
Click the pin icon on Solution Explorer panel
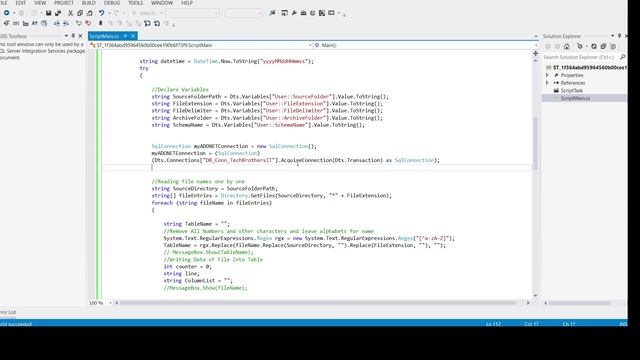click(619, 36)
